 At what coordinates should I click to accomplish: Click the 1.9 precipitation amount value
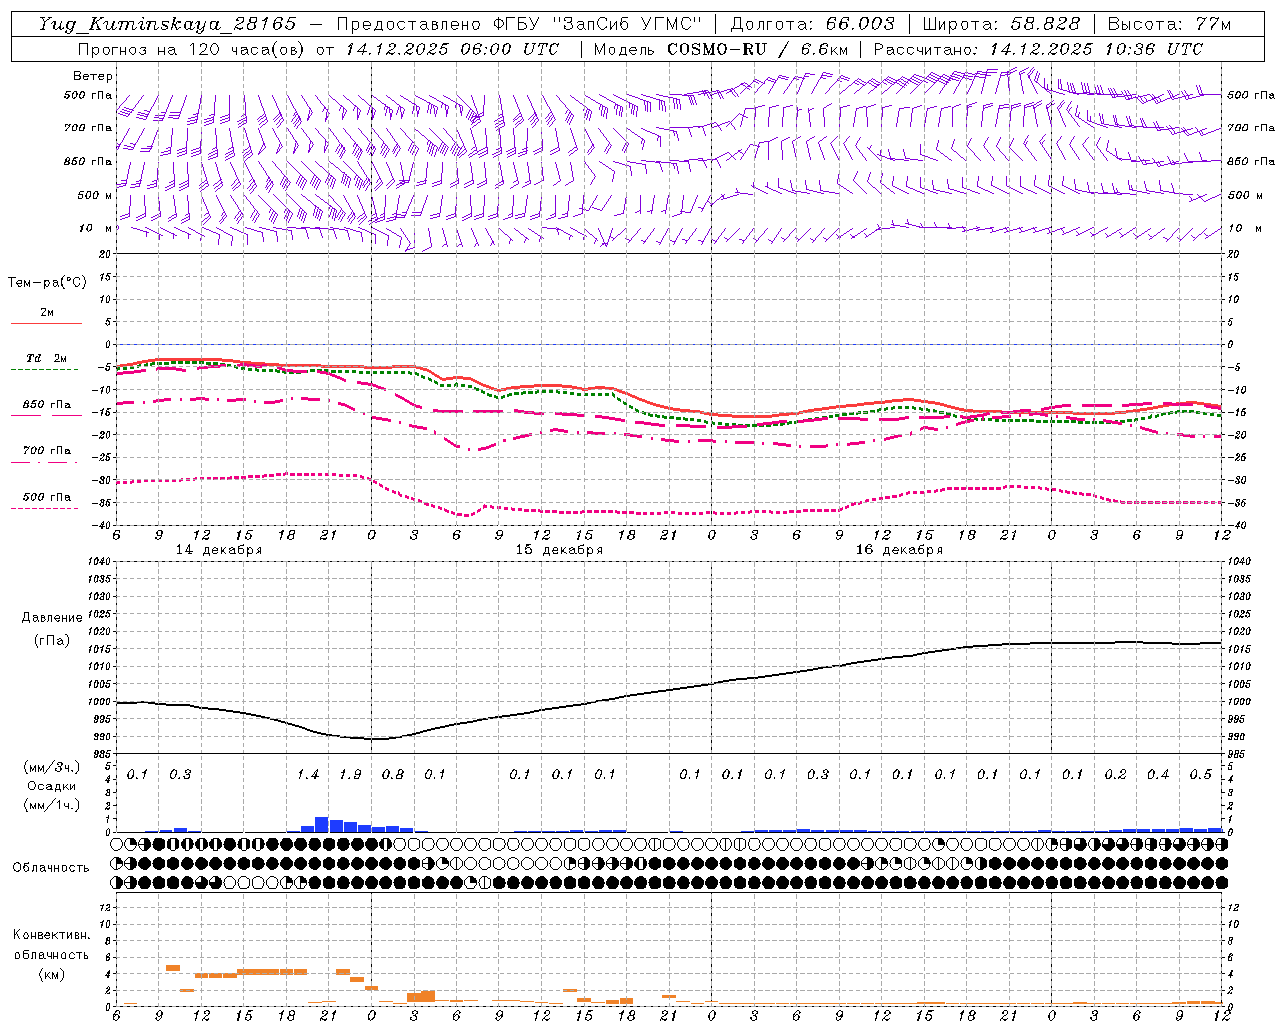coord(350,774)
